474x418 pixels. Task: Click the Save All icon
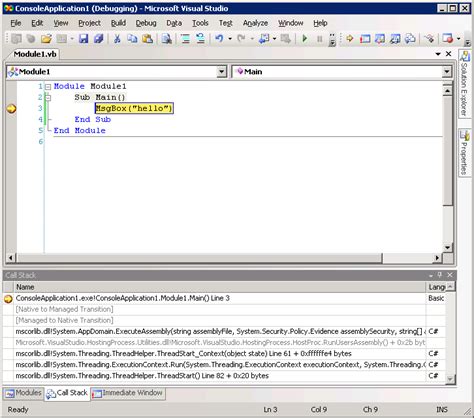point(99,39)
